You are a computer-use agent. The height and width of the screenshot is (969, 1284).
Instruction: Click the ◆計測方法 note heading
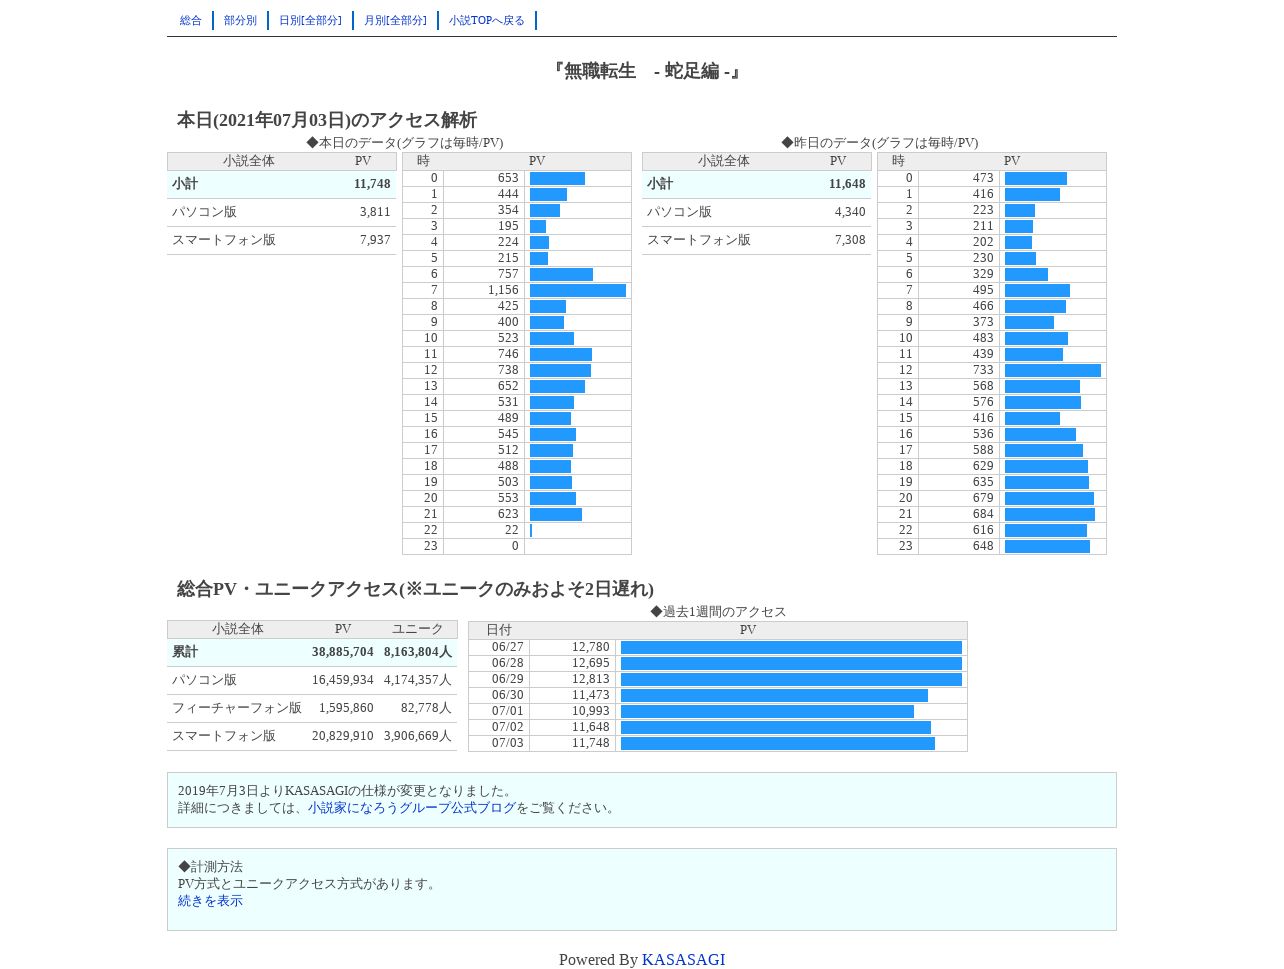pos(210,867)
